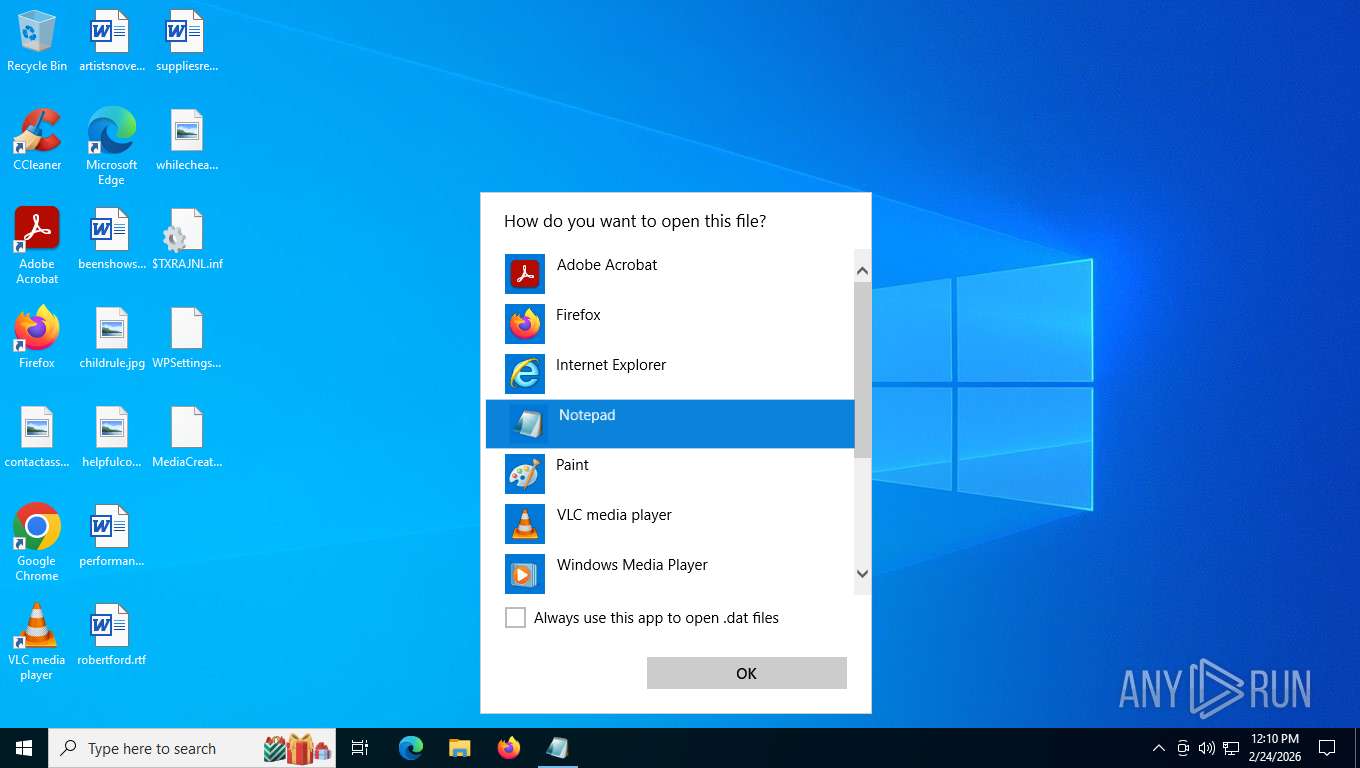
Task: Choose Paint from the app list
Action: (x=670, y=473)
